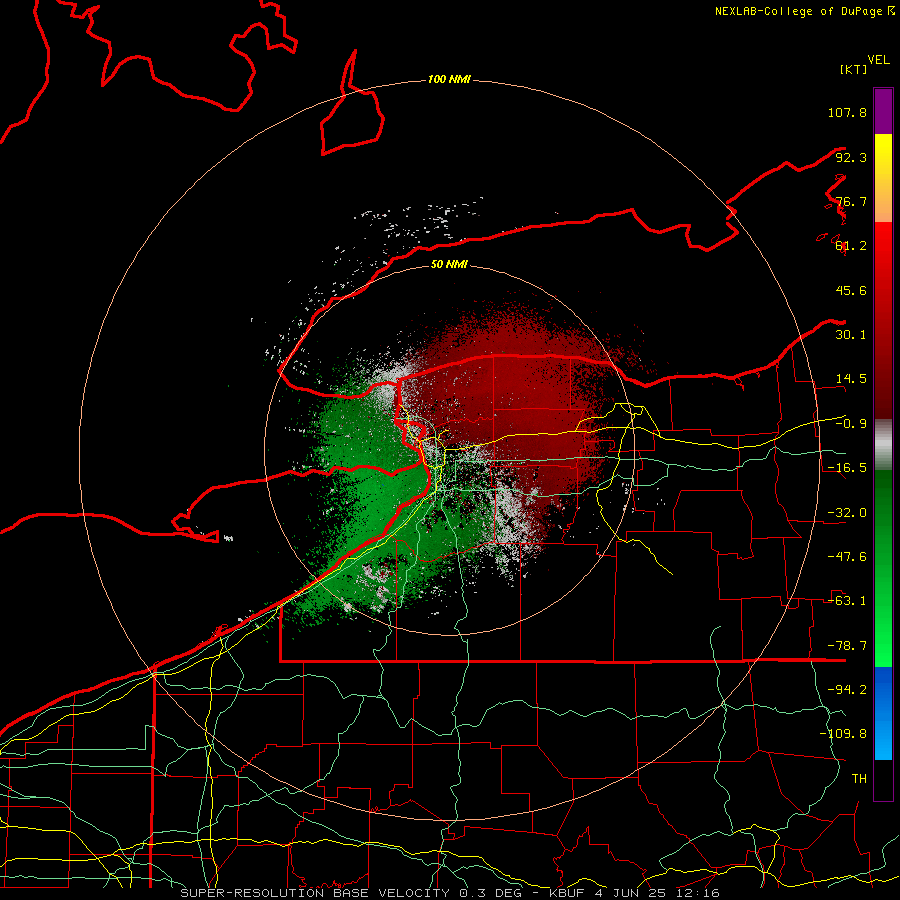Click the -63.1 velocity scale value

(x=847, y=601)
